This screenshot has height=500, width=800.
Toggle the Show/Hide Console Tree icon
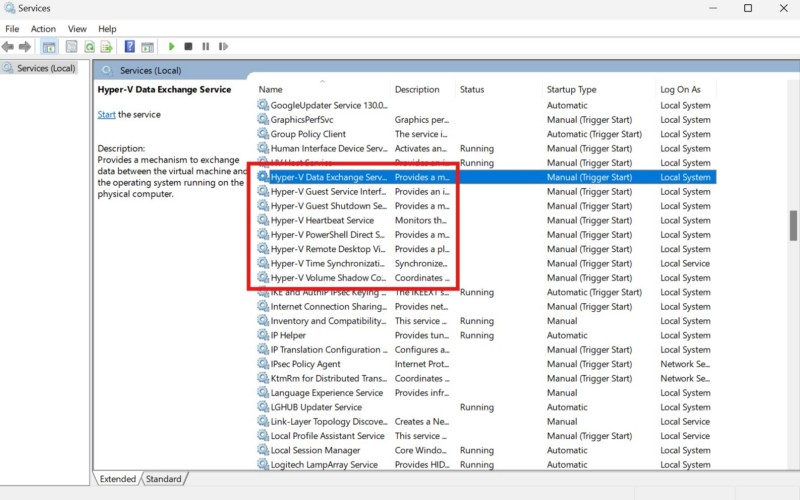tap(48, 46)
